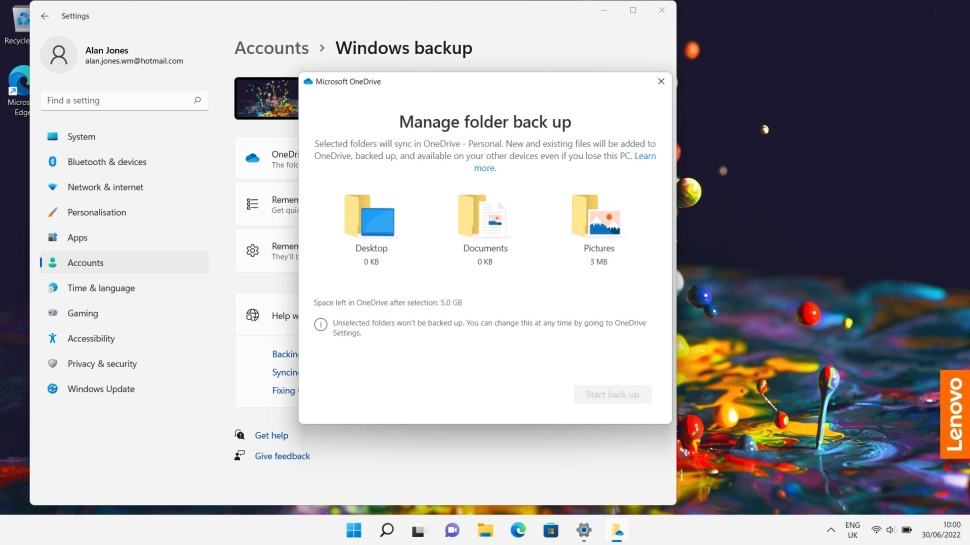Click the info icon beside unselected folders note

click(x=320, y=325)
